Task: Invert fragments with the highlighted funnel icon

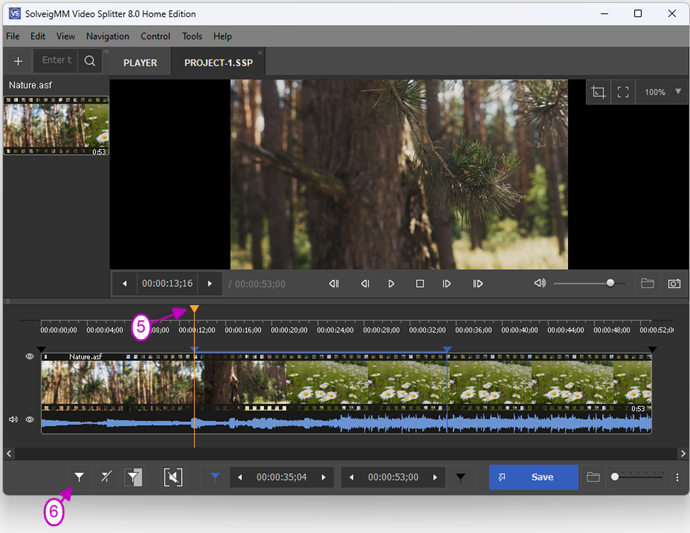Action: [133, 477]
